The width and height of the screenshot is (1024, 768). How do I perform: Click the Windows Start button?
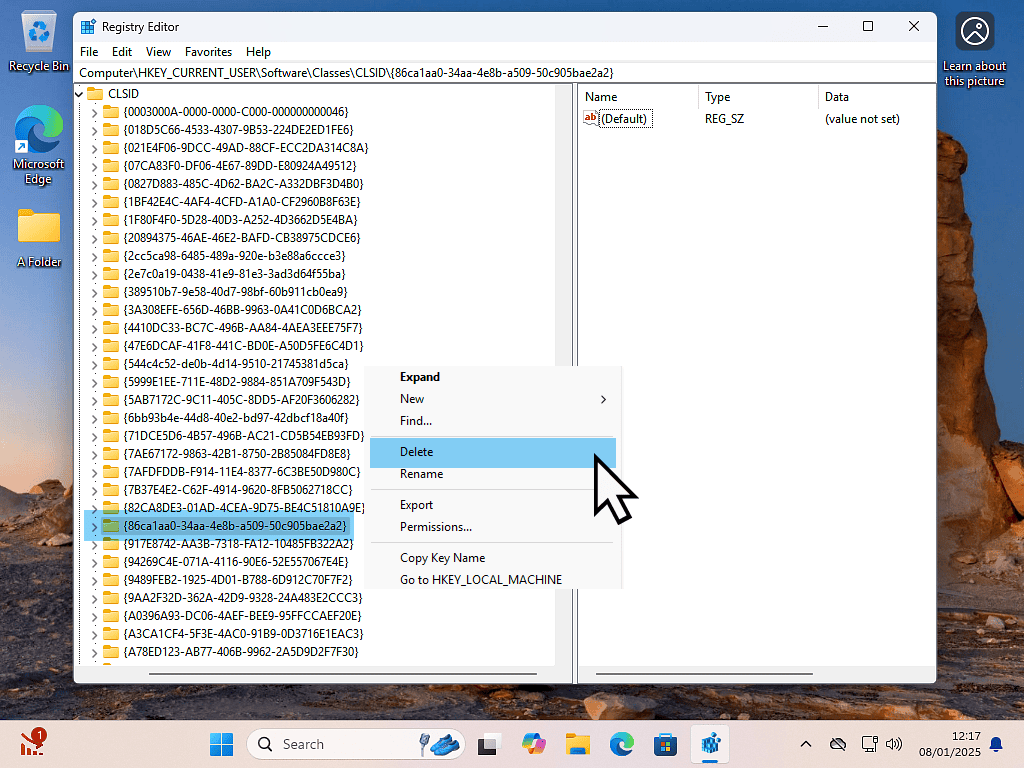pyautogui.click(x=221, y=744)
